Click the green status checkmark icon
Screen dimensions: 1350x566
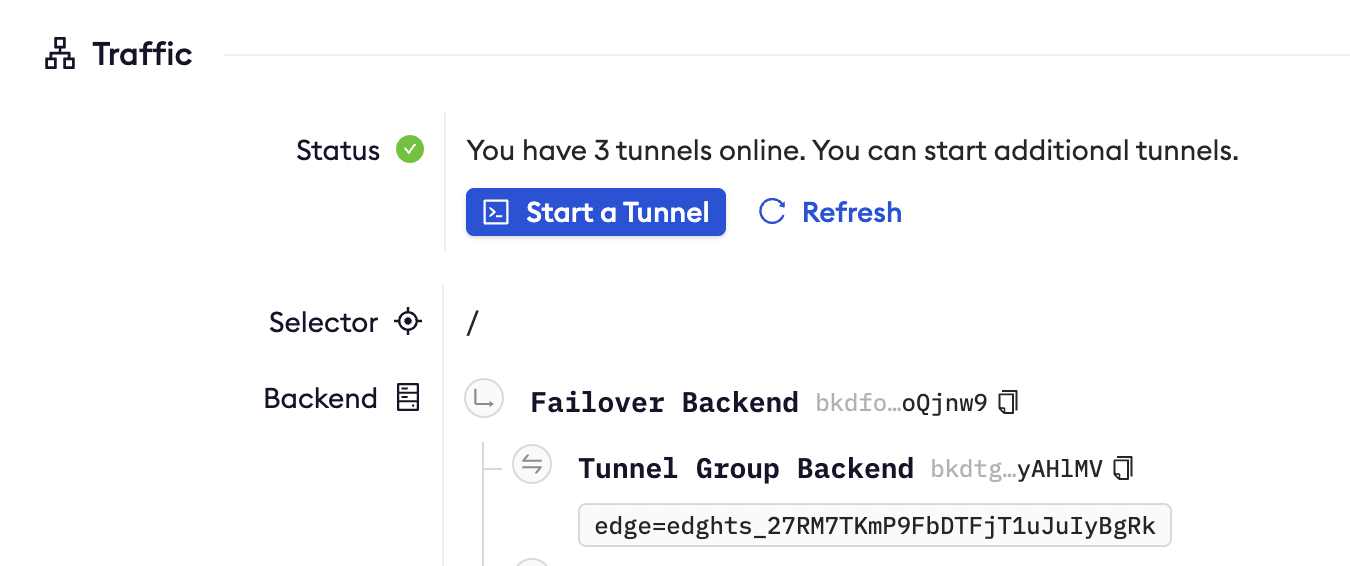pyautogui.click(x=410, y=150)
